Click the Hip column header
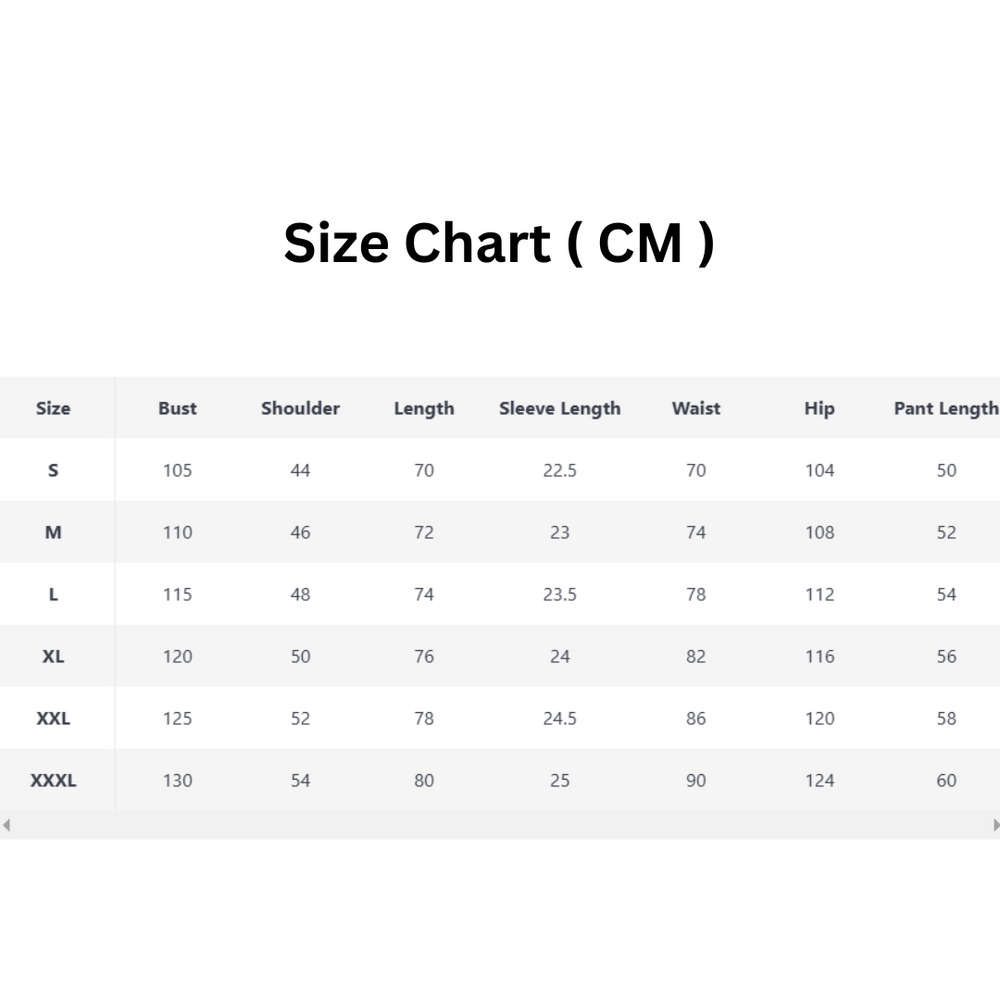1000x1000 pixels. [x=819, y=408]
